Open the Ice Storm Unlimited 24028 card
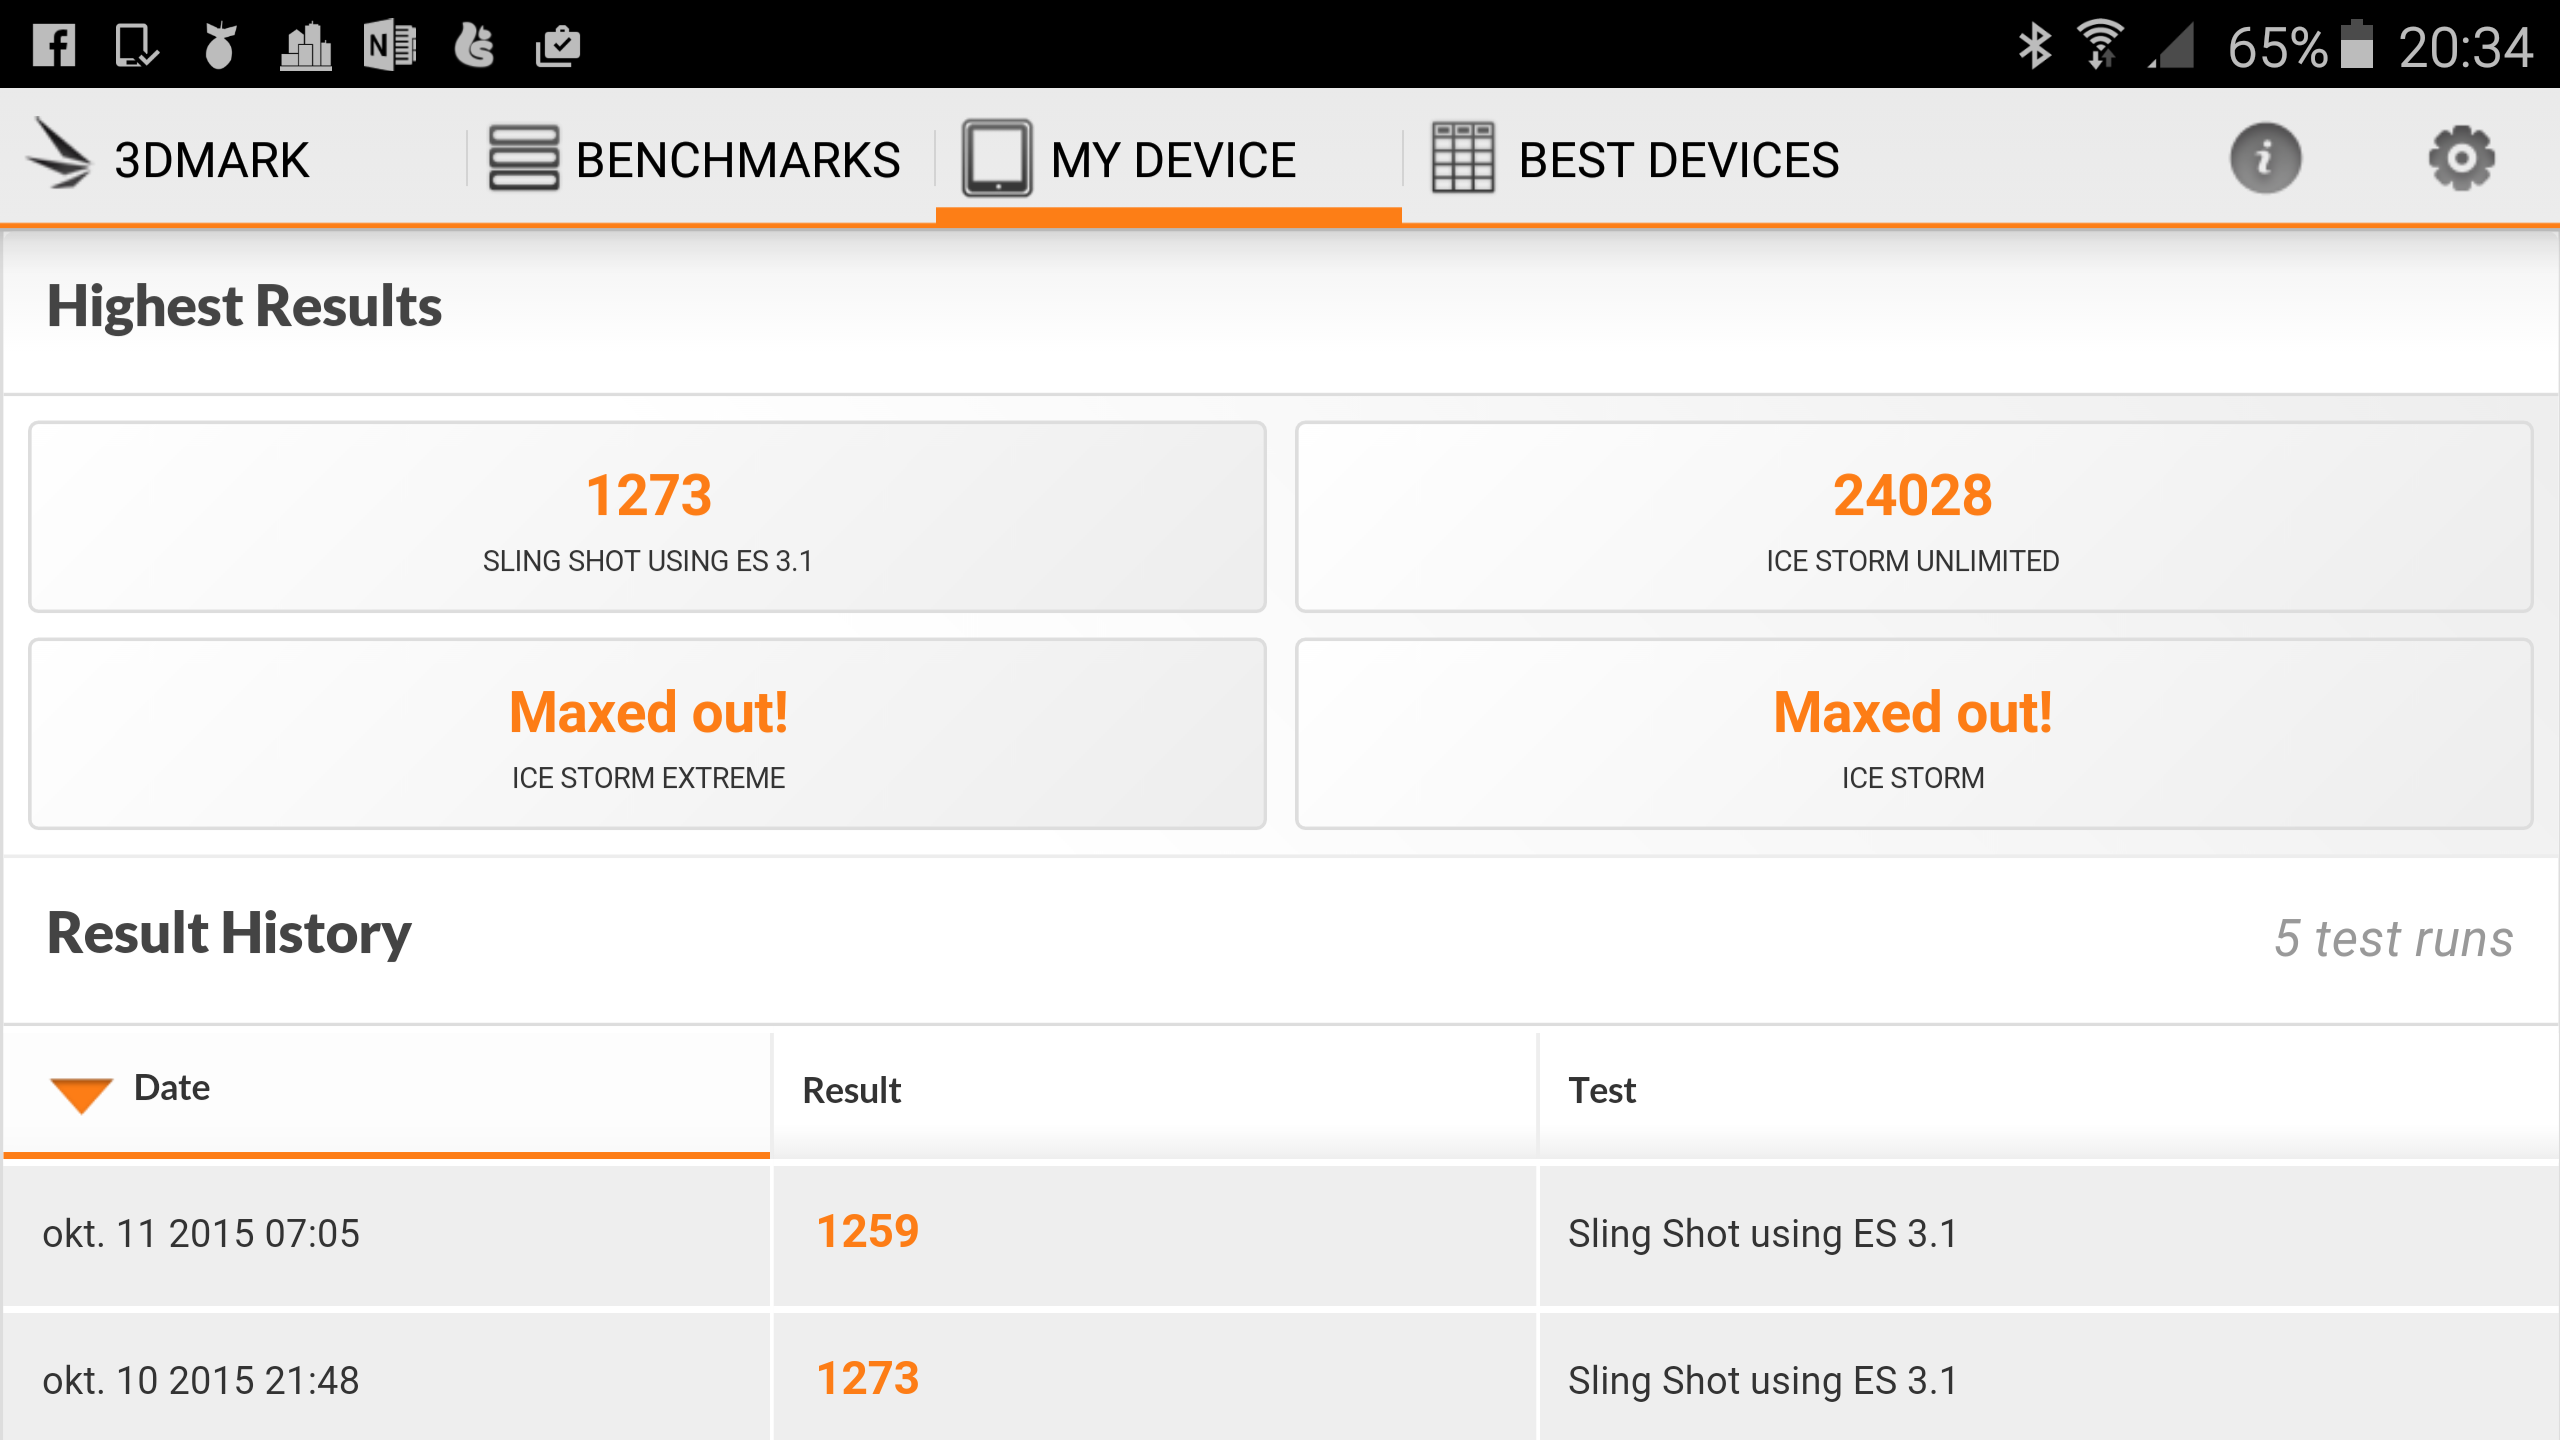 [x=1913, y=516]
